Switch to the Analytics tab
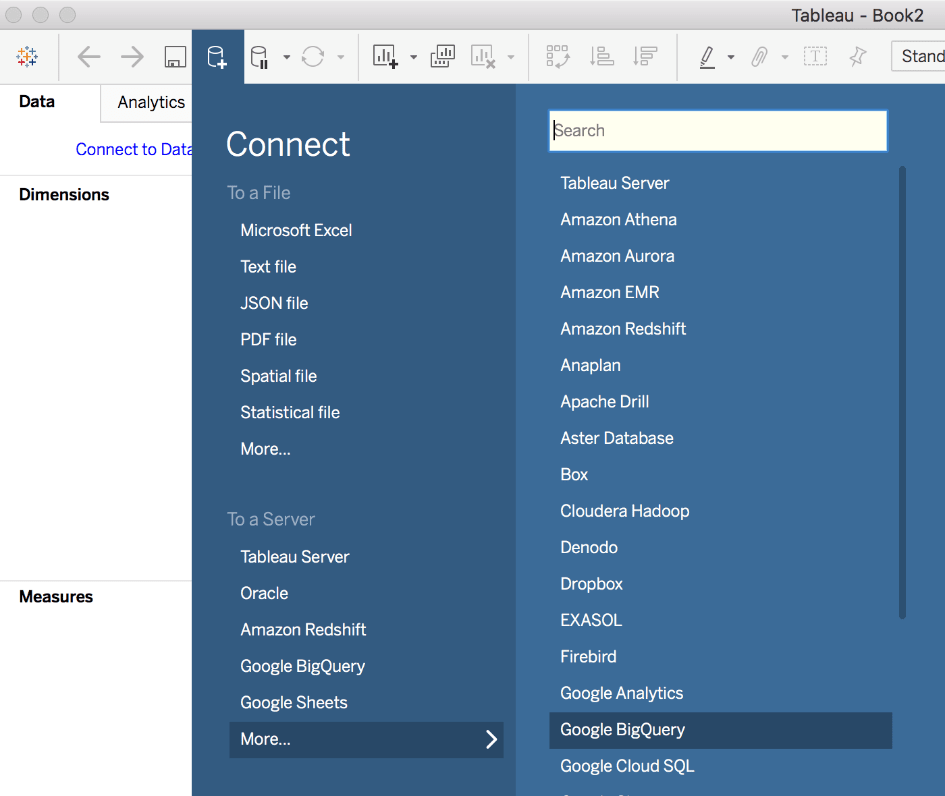 click(x=151, y=102)
